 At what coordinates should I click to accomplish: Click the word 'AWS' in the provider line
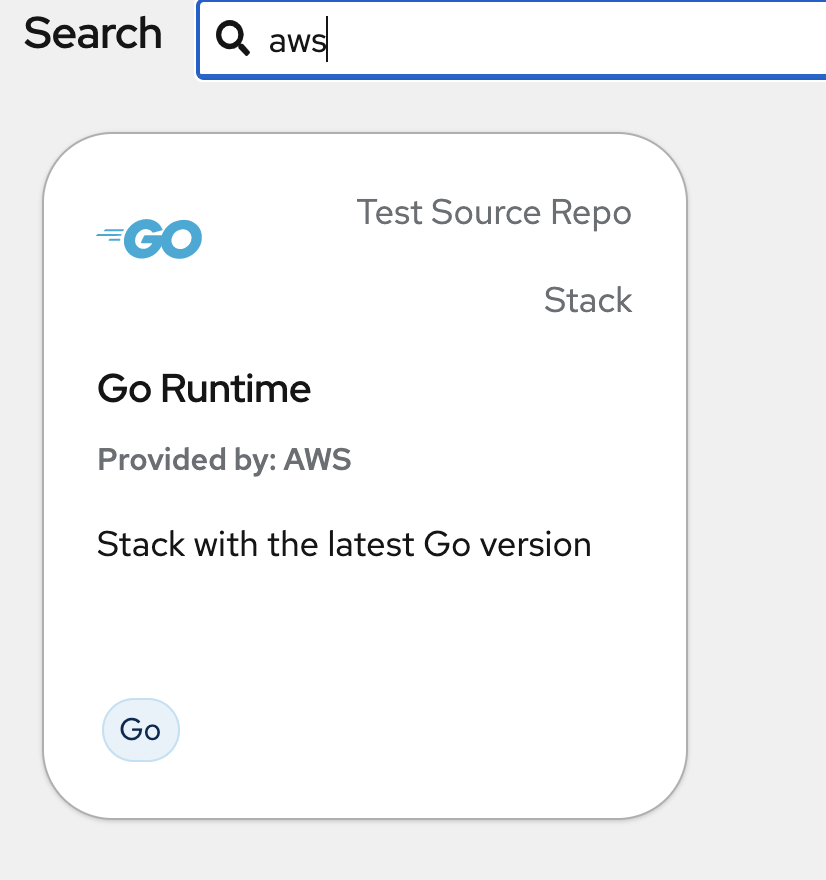pyautogui.click(x=317, y=460)
